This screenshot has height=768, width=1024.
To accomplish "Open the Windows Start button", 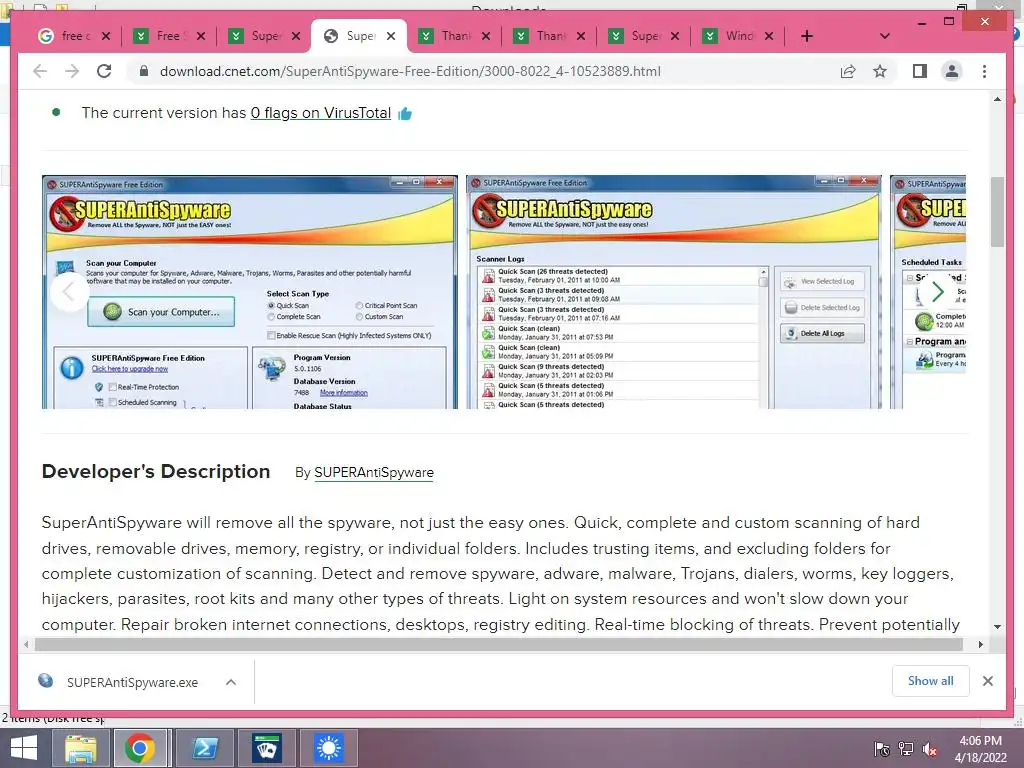I will 24,748.
